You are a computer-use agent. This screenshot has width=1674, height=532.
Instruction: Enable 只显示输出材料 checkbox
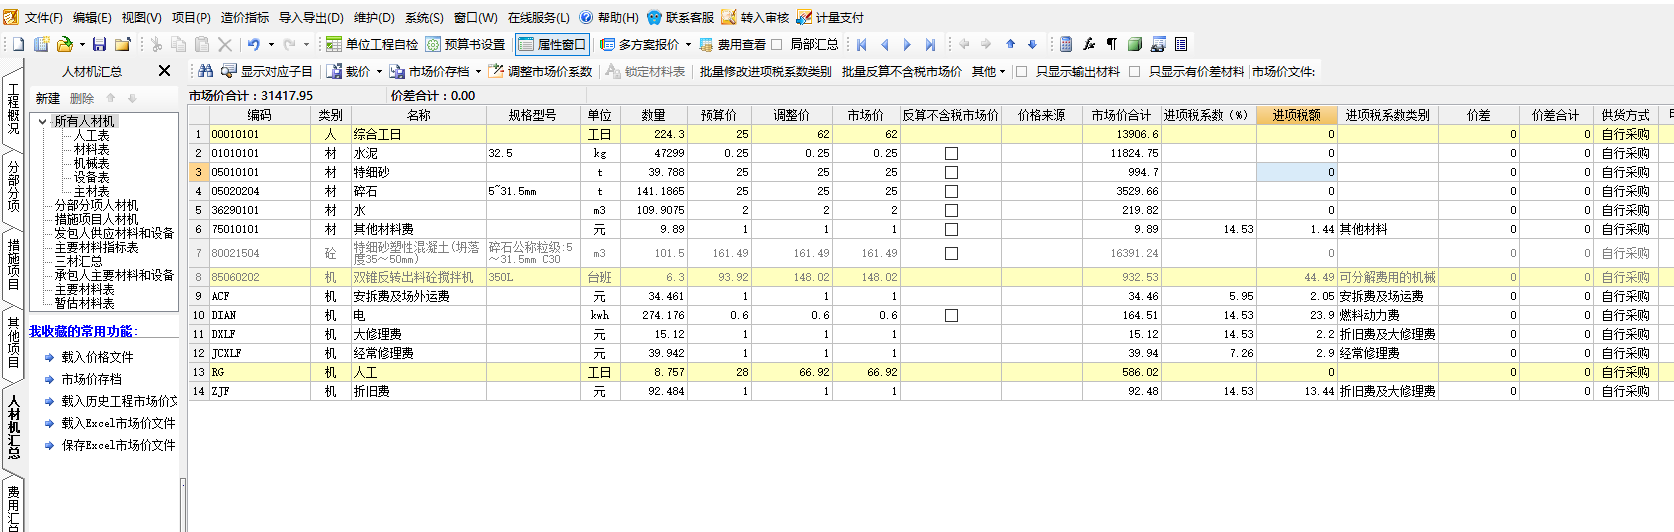[1021, 71]
